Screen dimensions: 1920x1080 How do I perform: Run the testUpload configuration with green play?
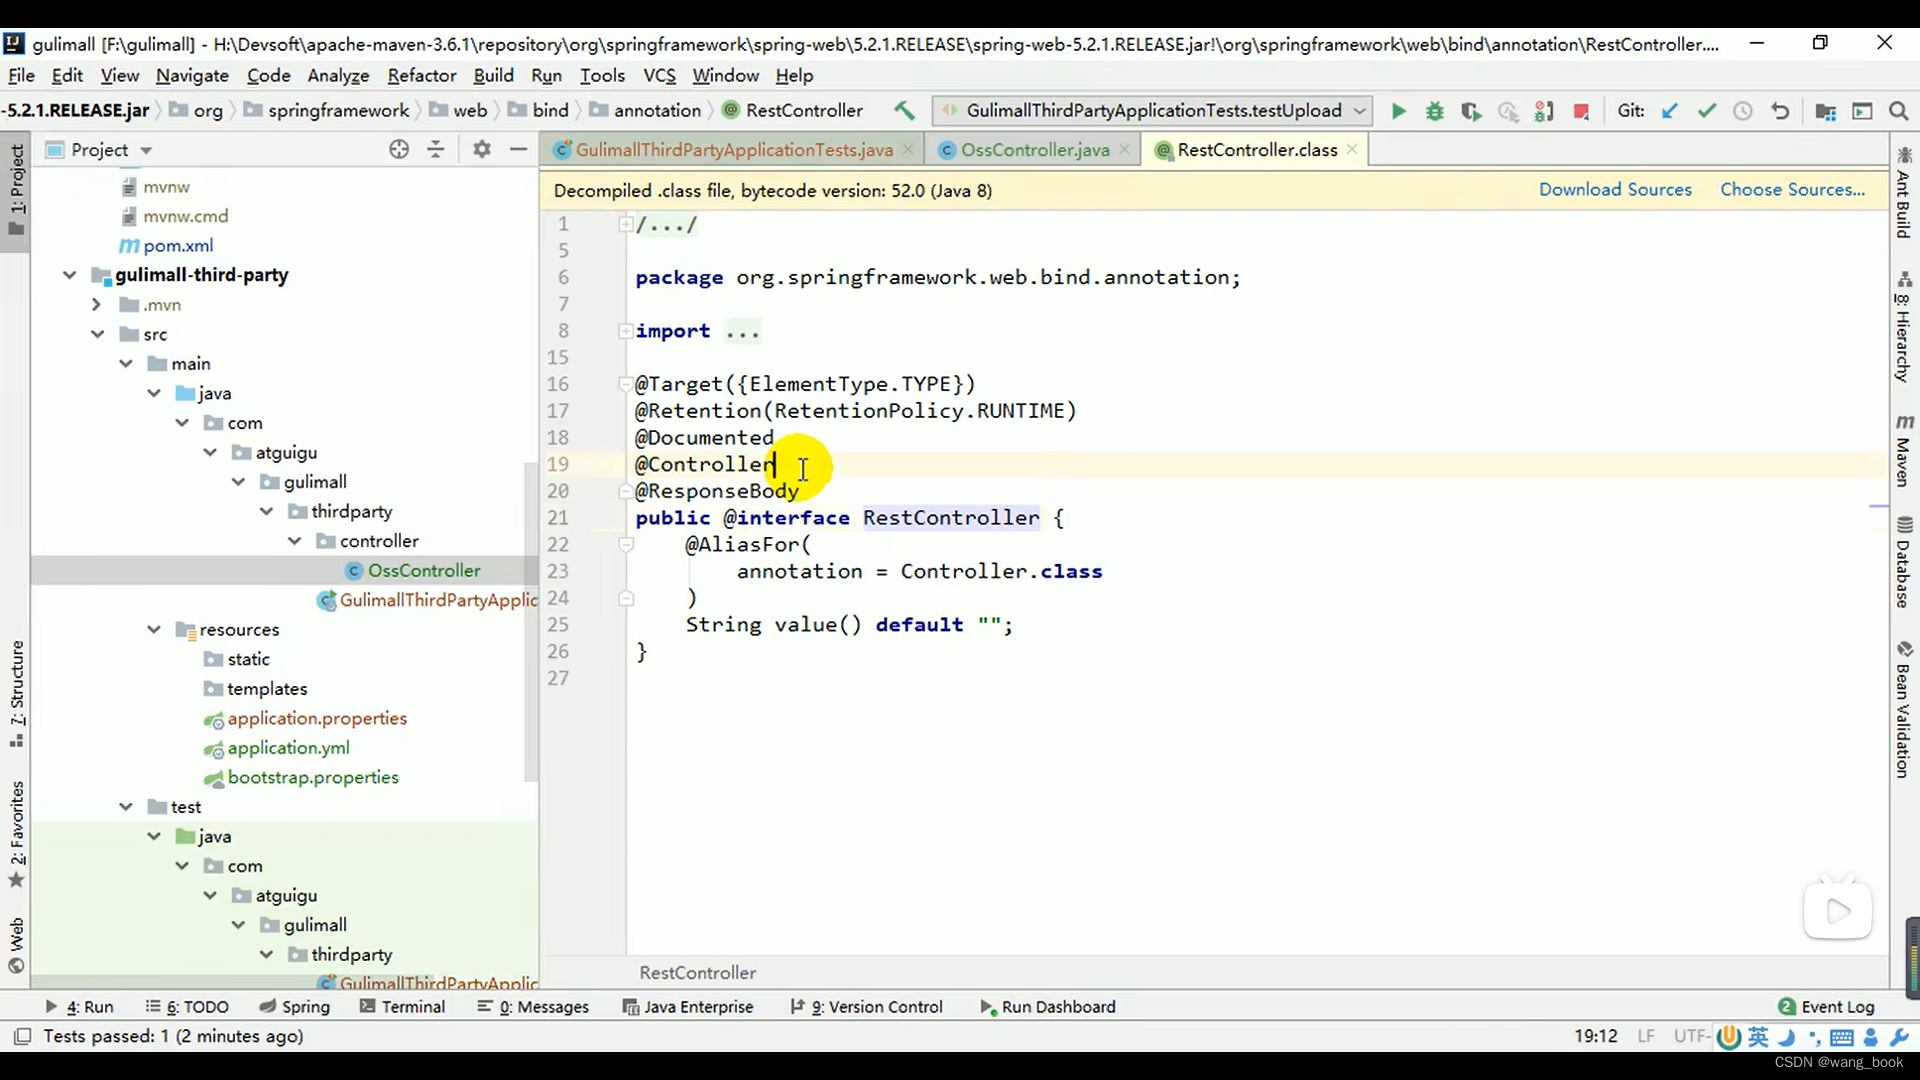[x=1399, y=111]
